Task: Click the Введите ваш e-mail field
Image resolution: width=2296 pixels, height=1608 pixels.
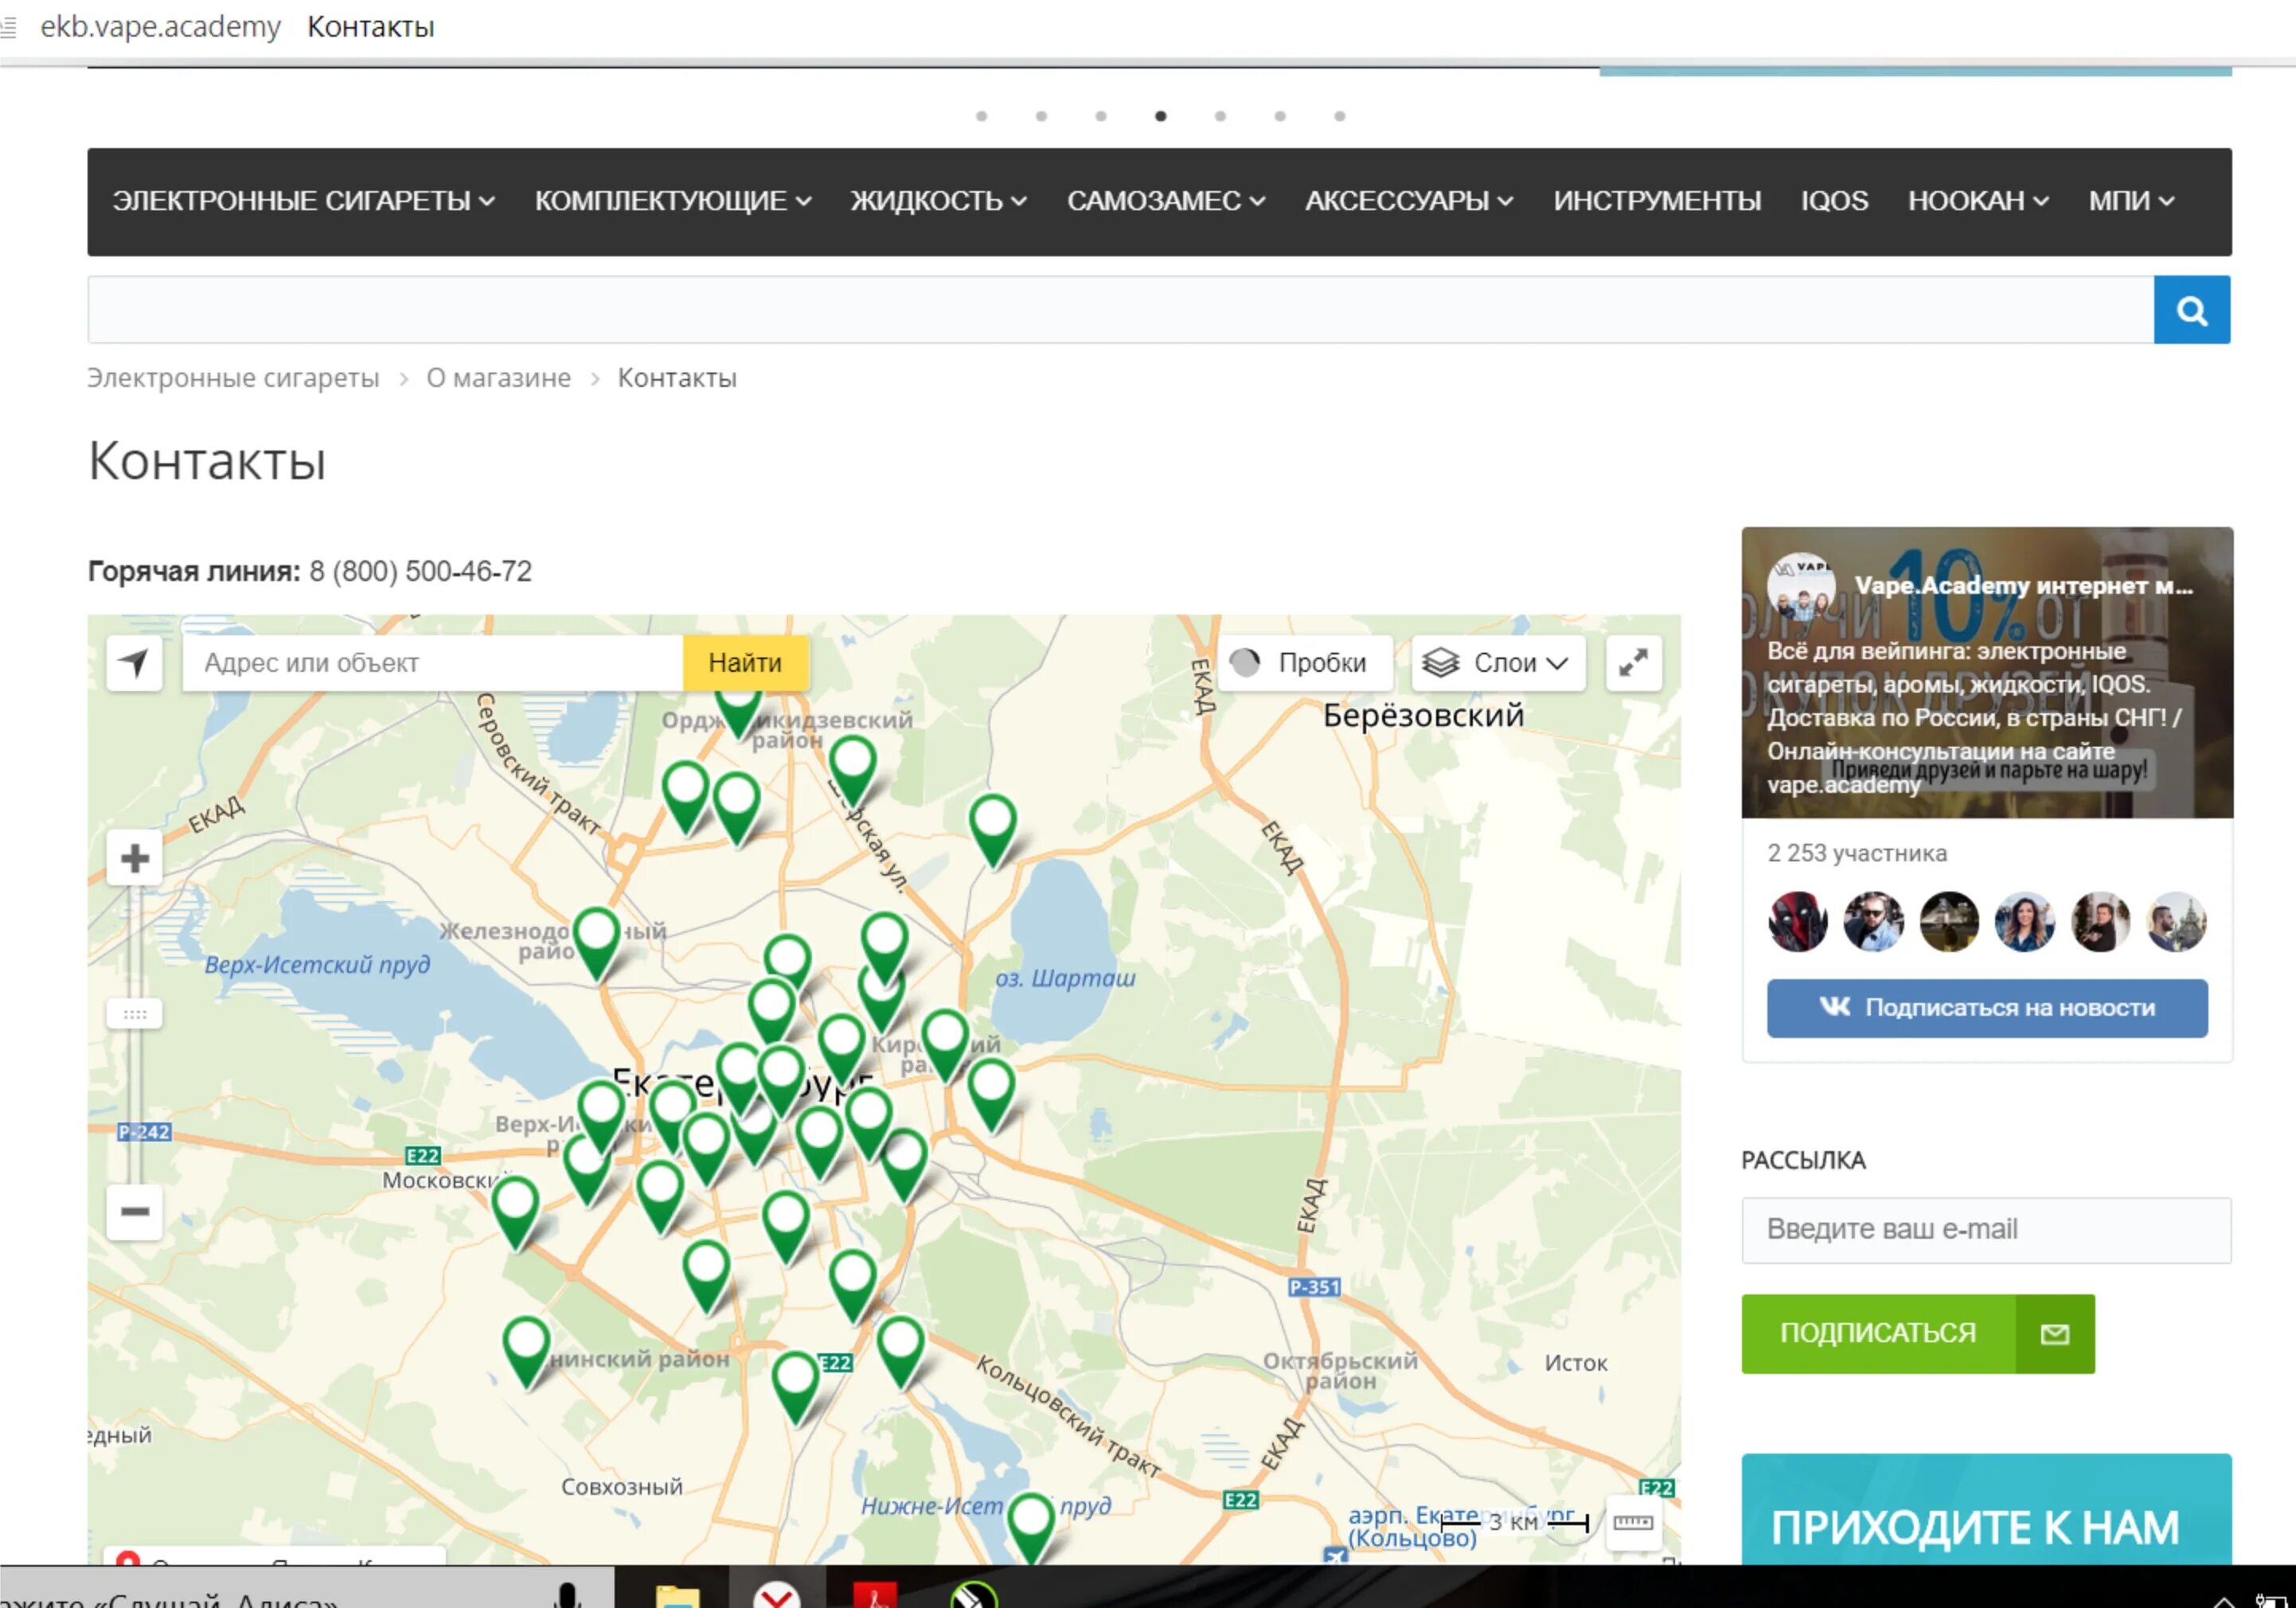Action: pos(1985,1229)
